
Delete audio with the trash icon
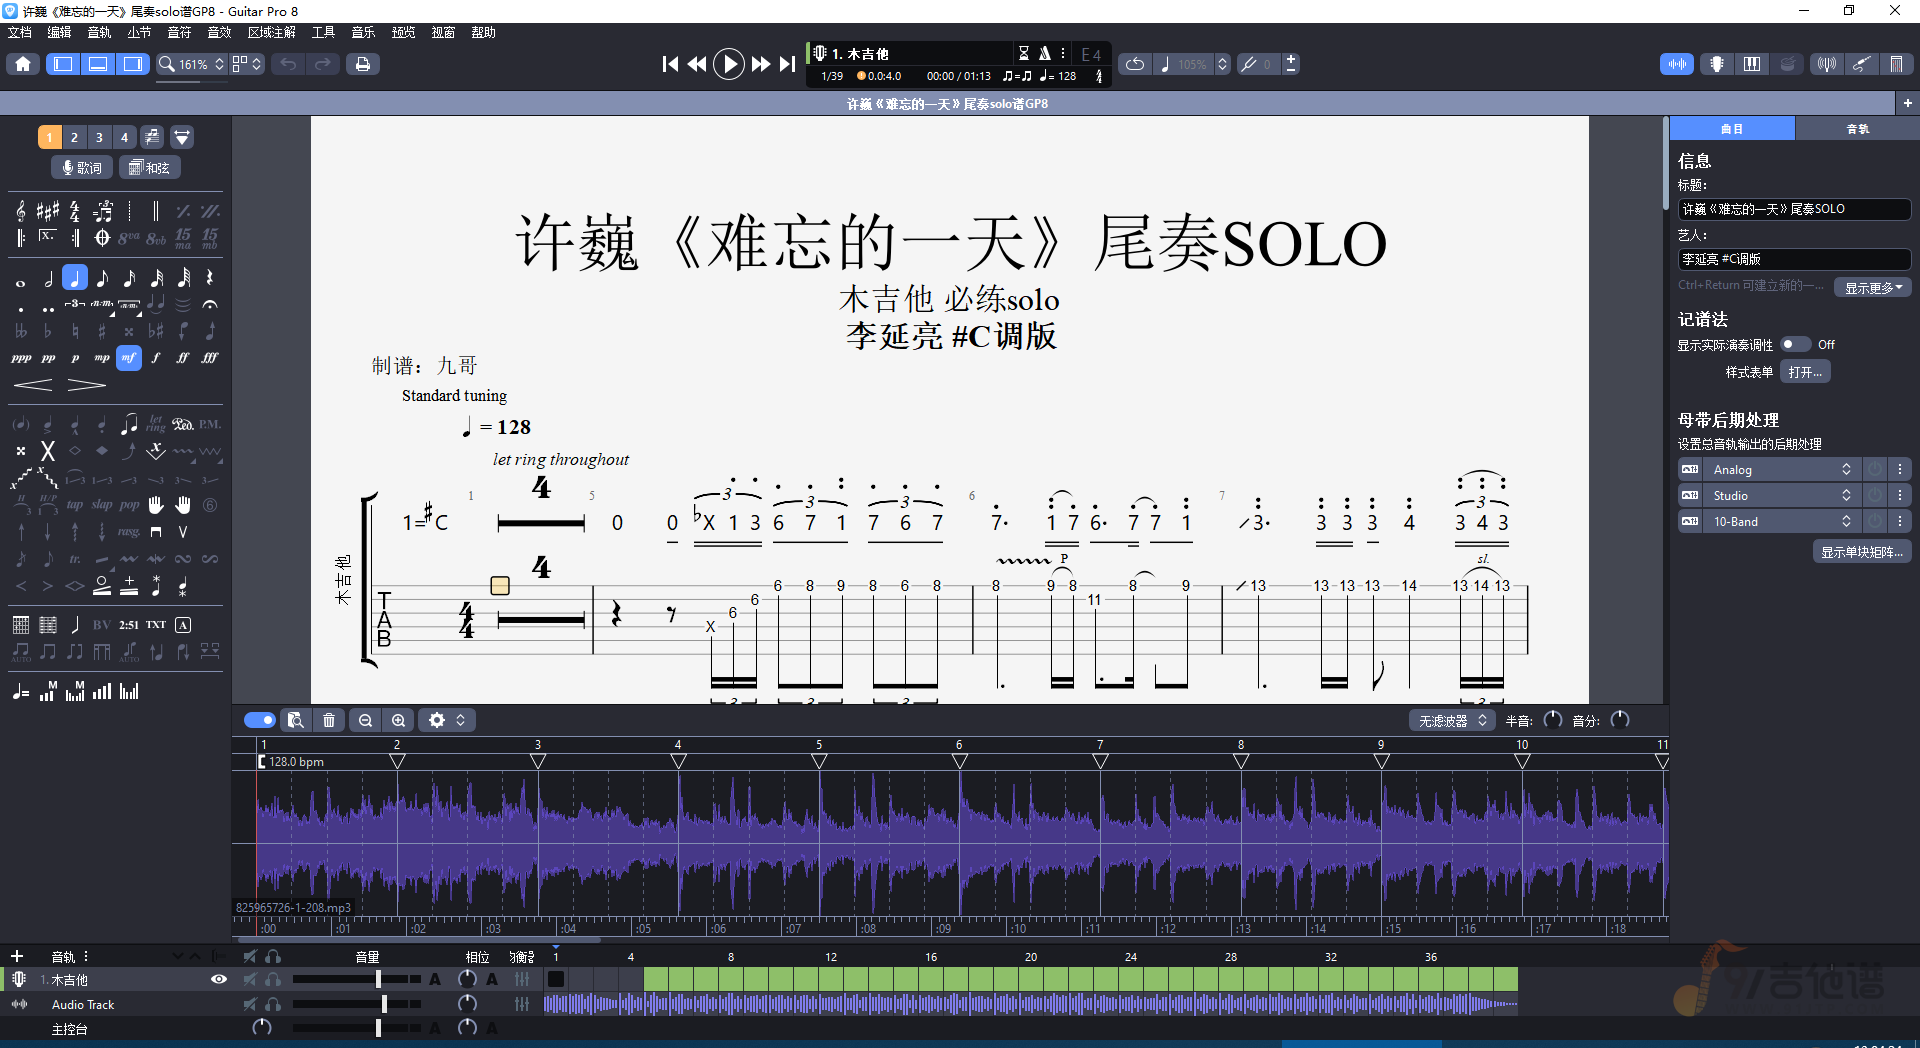(x=329, y=720)
